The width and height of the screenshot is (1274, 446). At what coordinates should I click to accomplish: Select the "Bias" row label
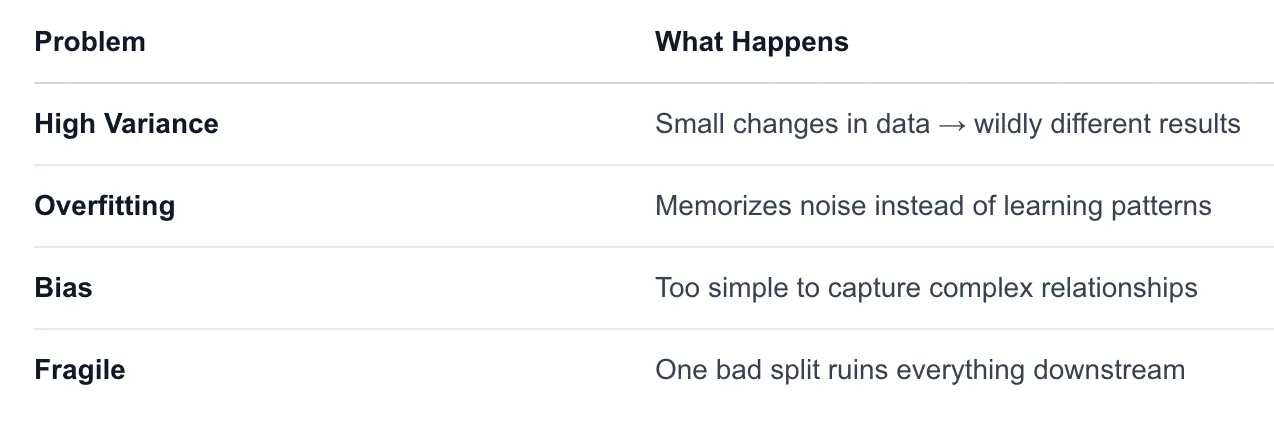(x=63, y=288)
